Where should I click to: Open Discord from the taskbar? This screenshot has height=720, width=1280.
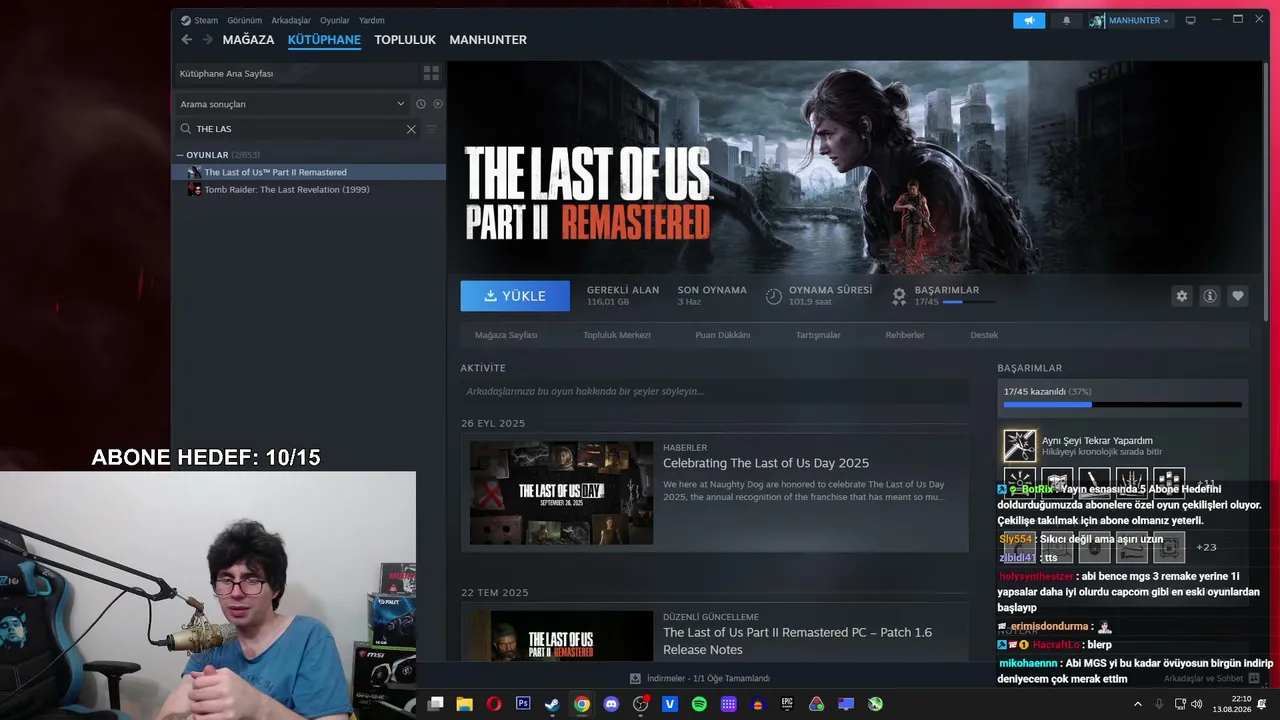[611, 704]
